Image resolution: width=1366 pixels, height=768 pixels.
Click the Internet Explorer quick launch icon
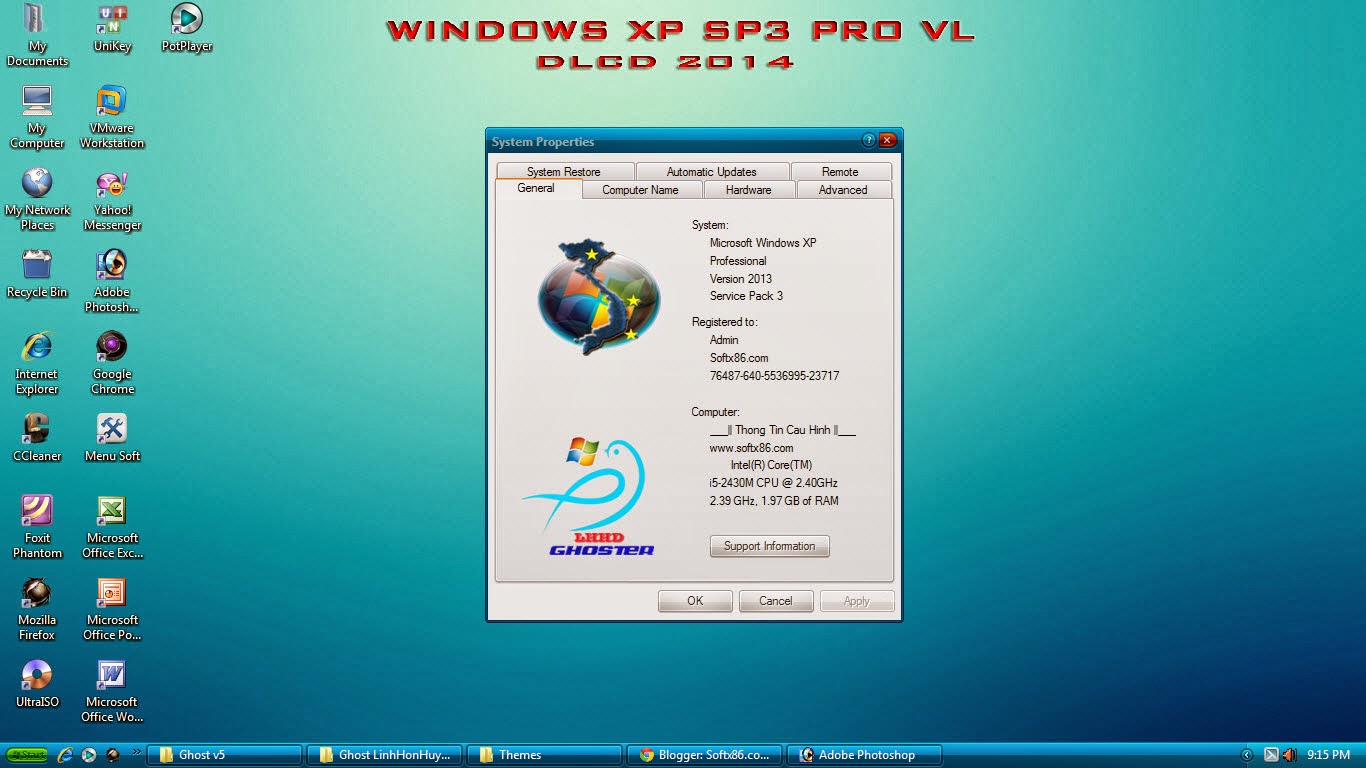coord(66,755)
